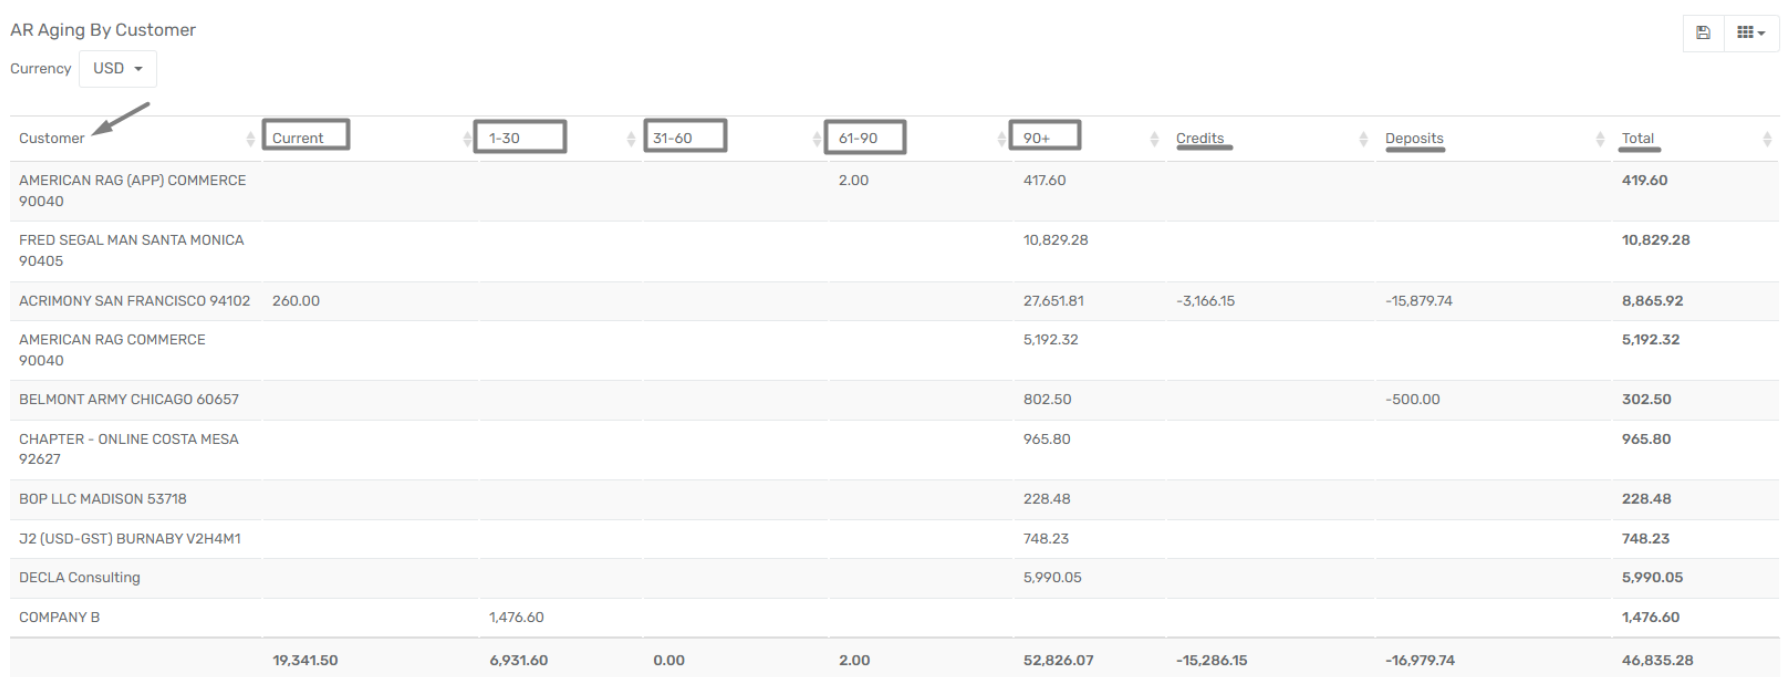Click Credits value -3,166.15
Image resolution: width=1786 pixels, height=677 pixels.
[x=1205, y=301]
